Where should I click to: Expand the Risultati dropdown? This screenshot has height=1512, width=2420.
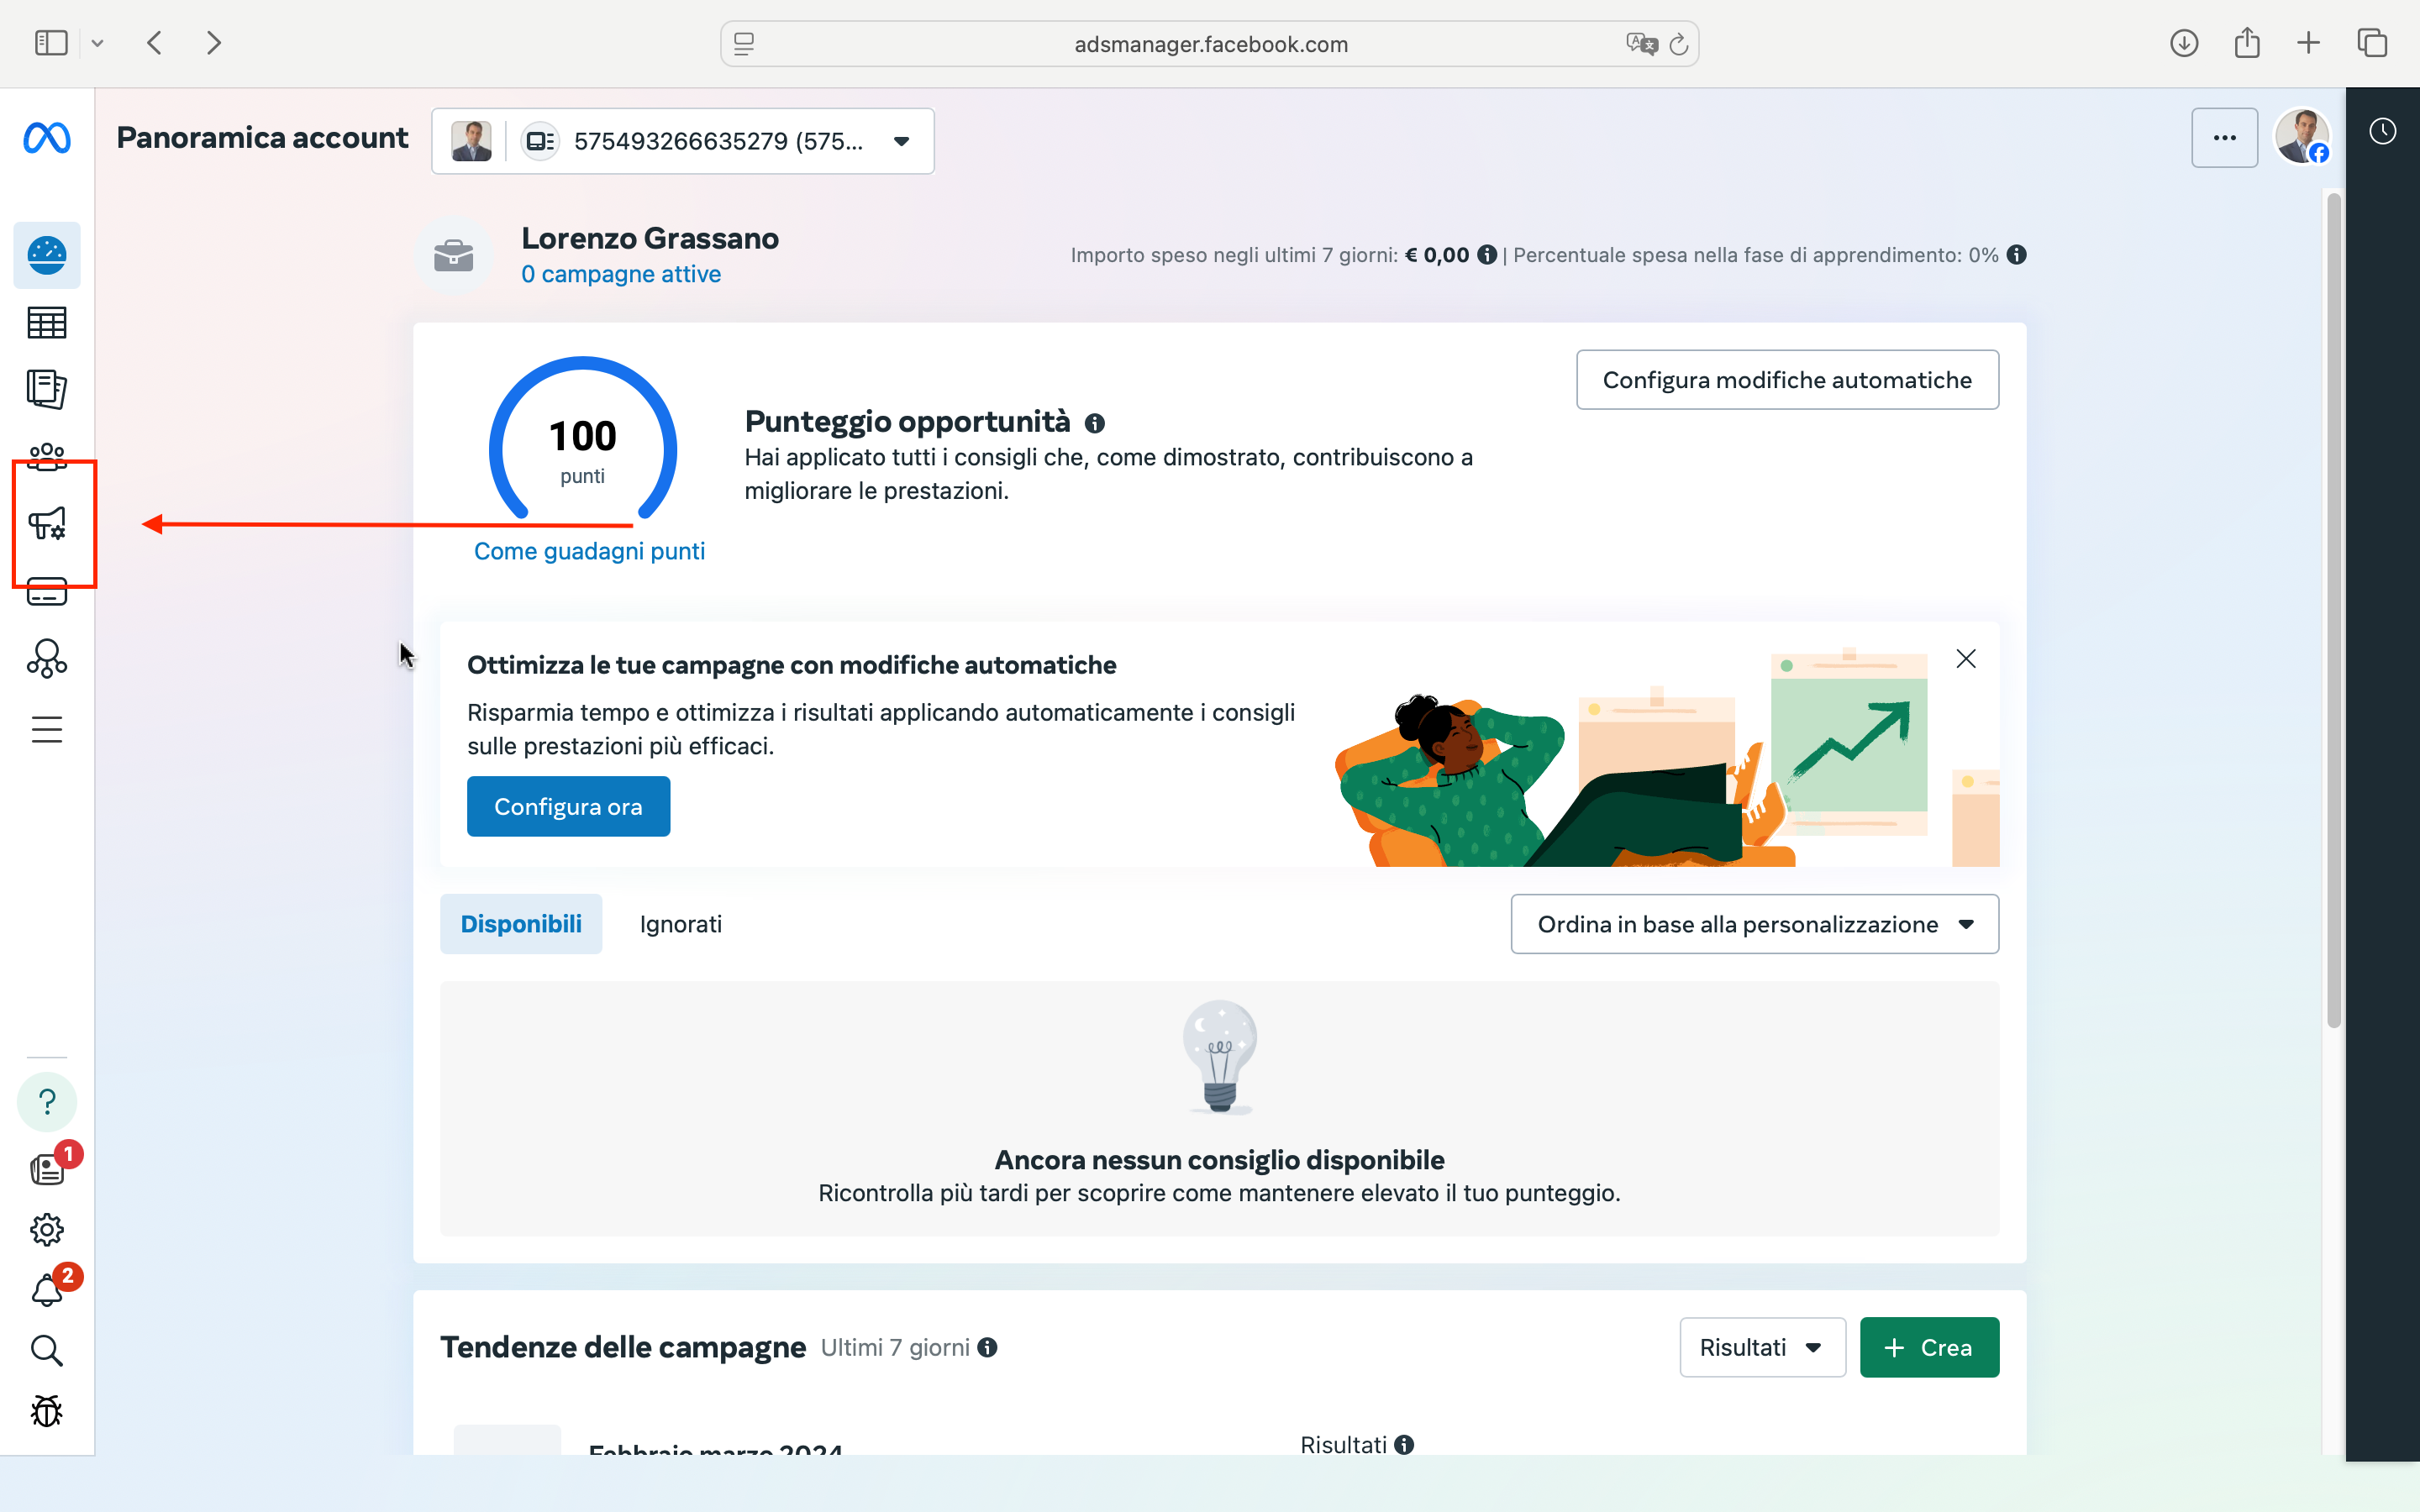click(x=1761, y=1347)
